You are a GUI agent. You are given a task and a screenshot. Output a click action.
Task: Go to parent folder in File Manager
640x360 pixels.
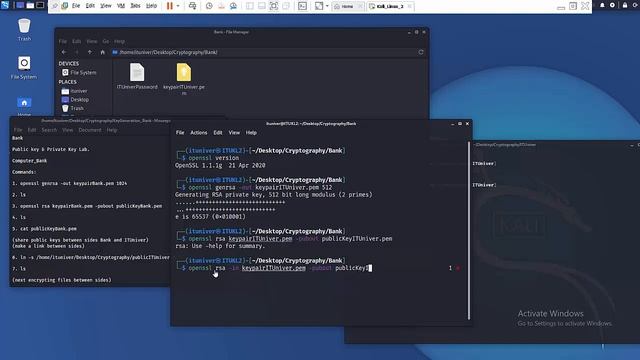90,52
